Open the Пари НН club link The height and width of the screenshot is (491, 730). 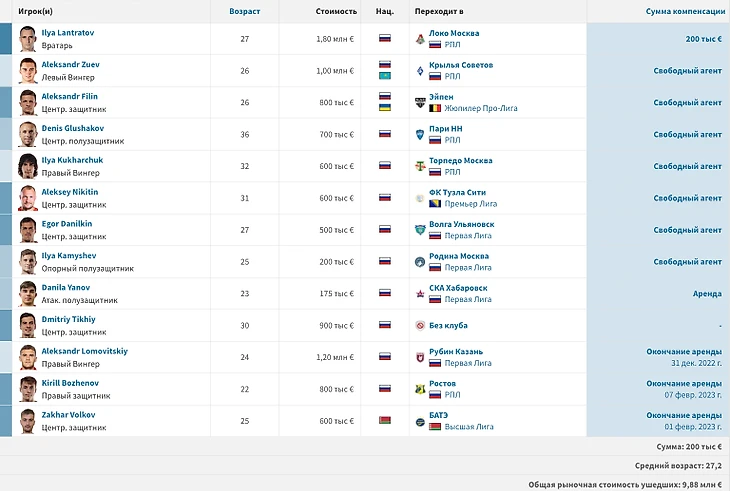click(446, 128)
